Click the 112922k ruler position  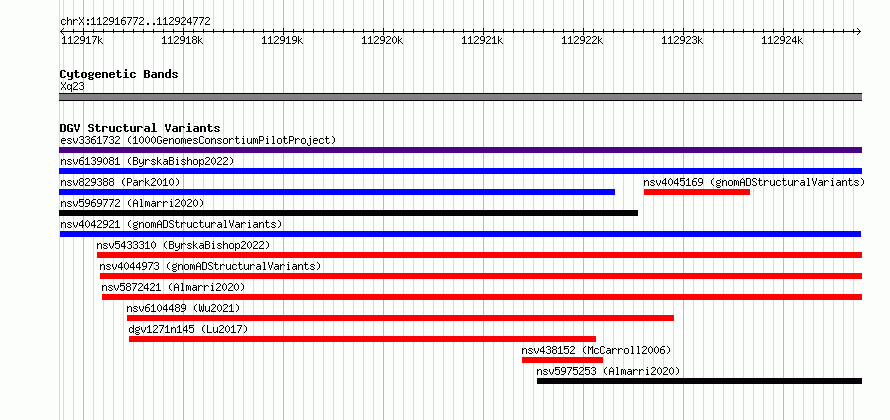(582, 40)
